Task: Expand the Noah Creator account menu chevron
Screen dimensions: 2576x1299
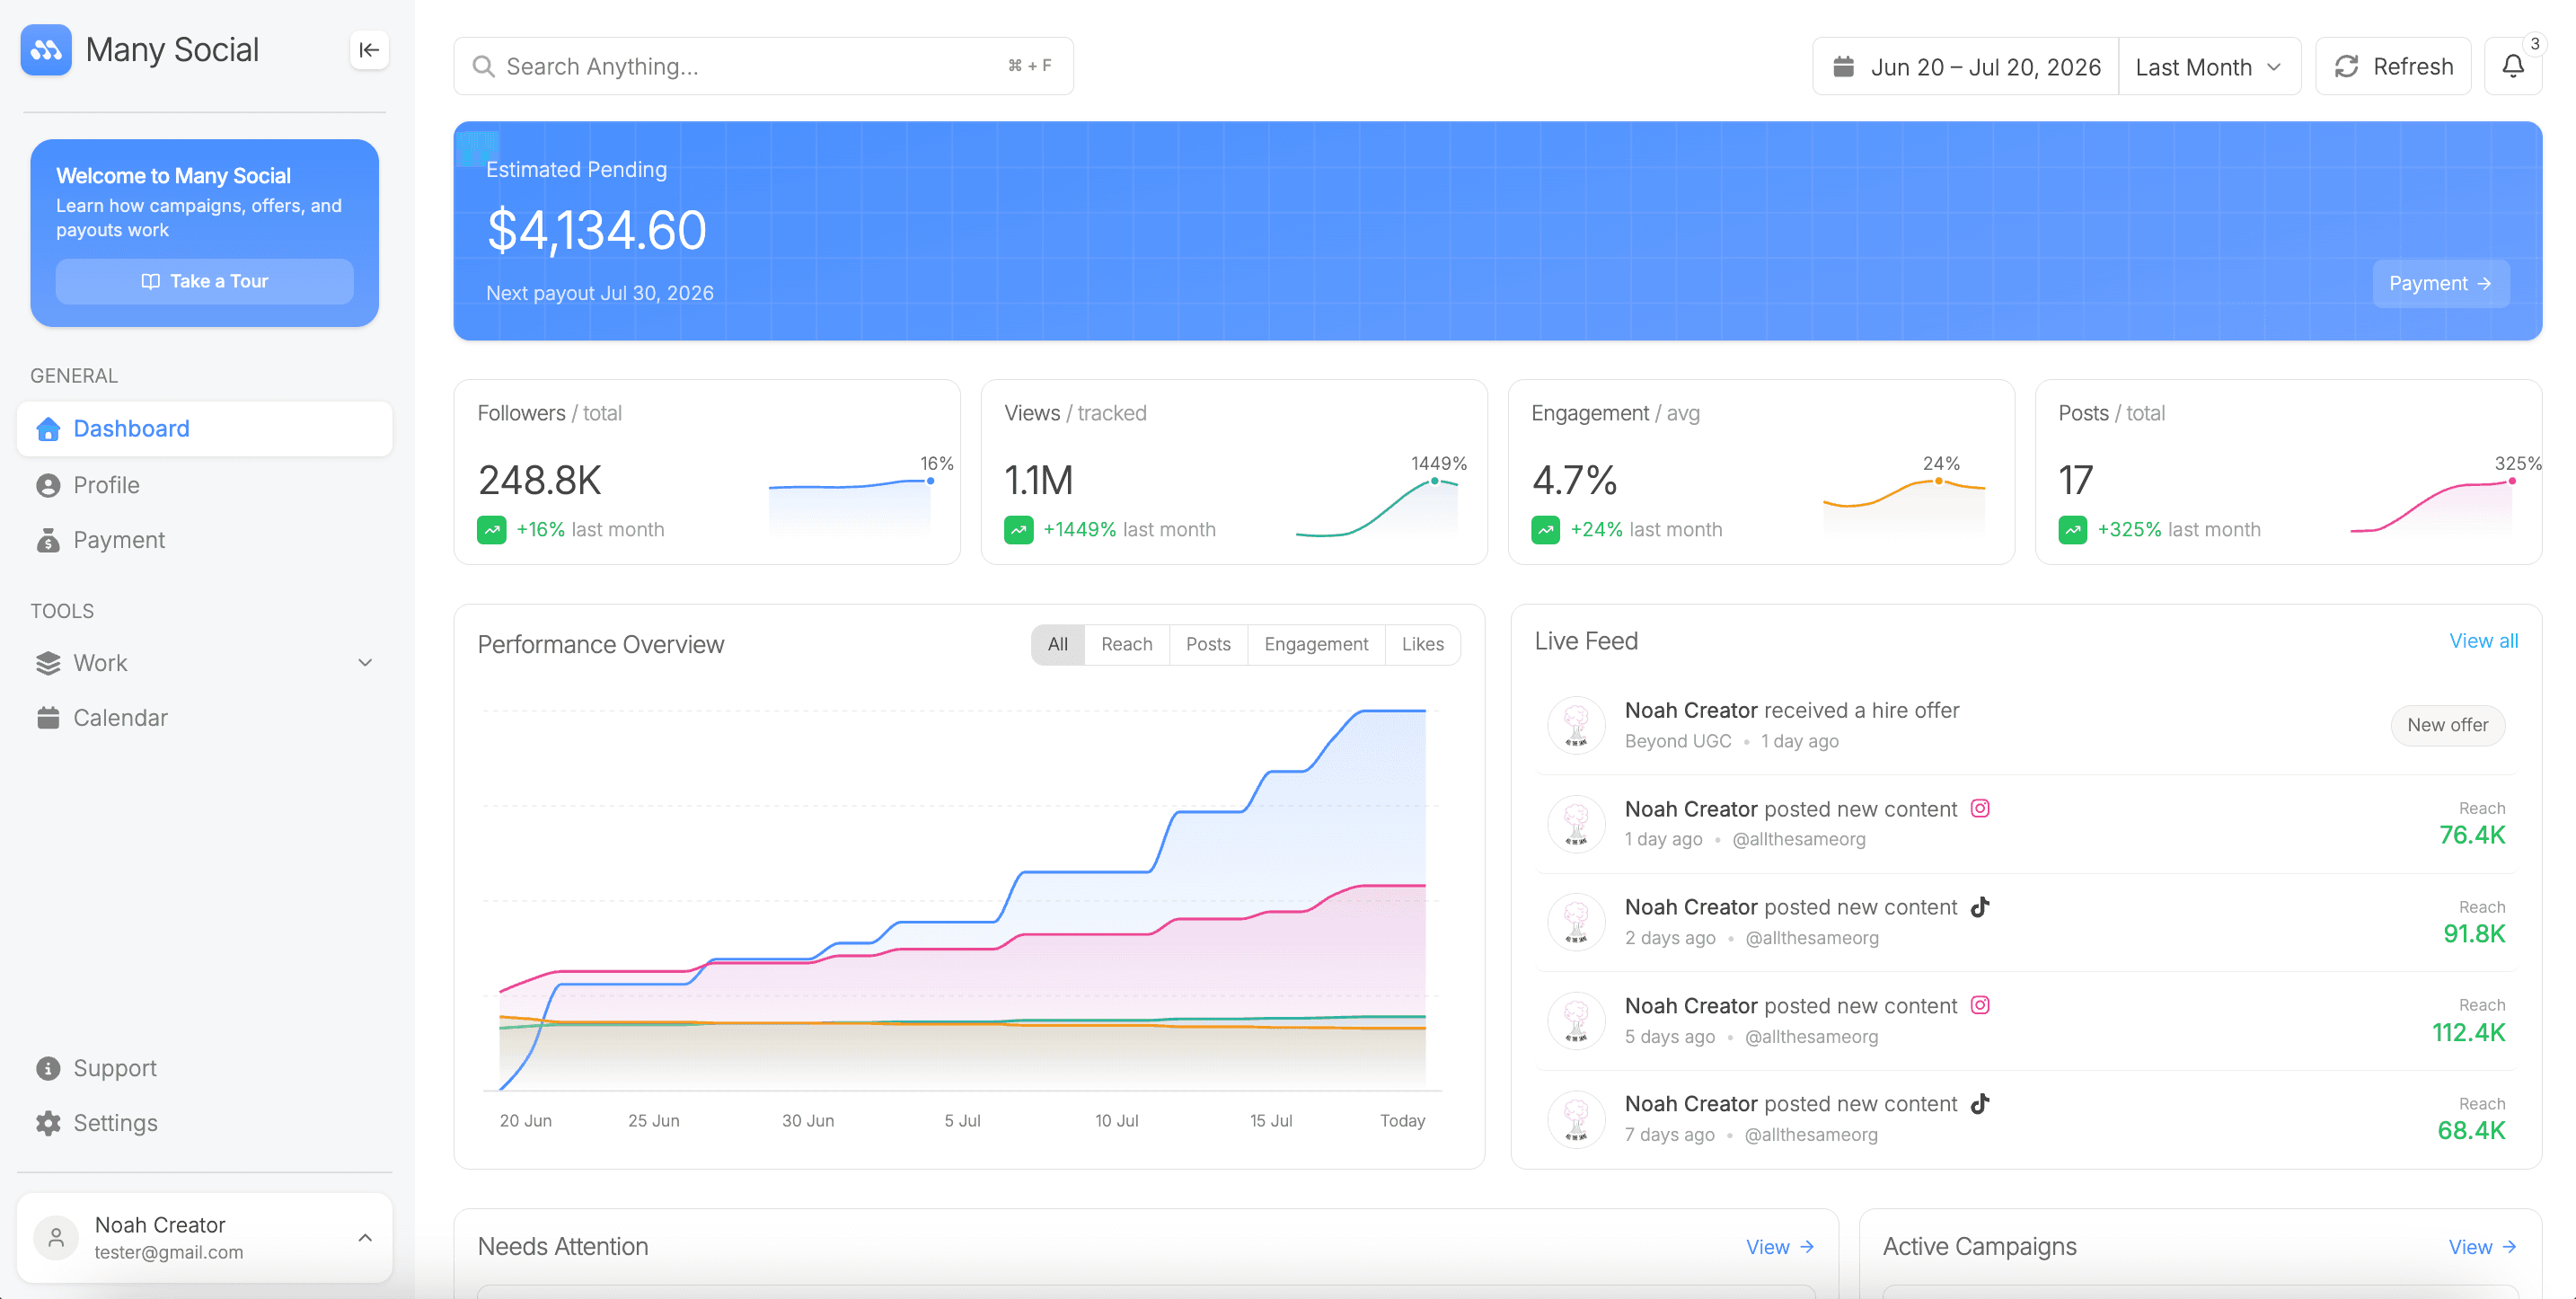Action: click(x=366, y=1238)
